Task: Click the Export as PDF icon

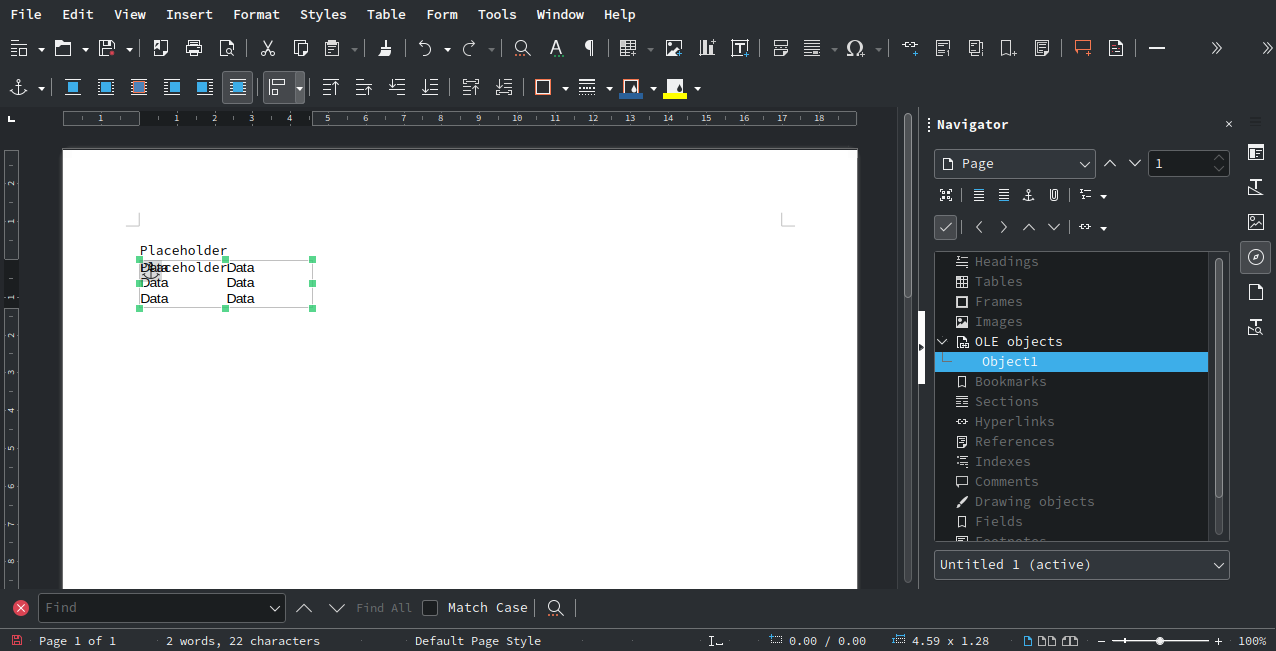Action: tap(161, 48)
